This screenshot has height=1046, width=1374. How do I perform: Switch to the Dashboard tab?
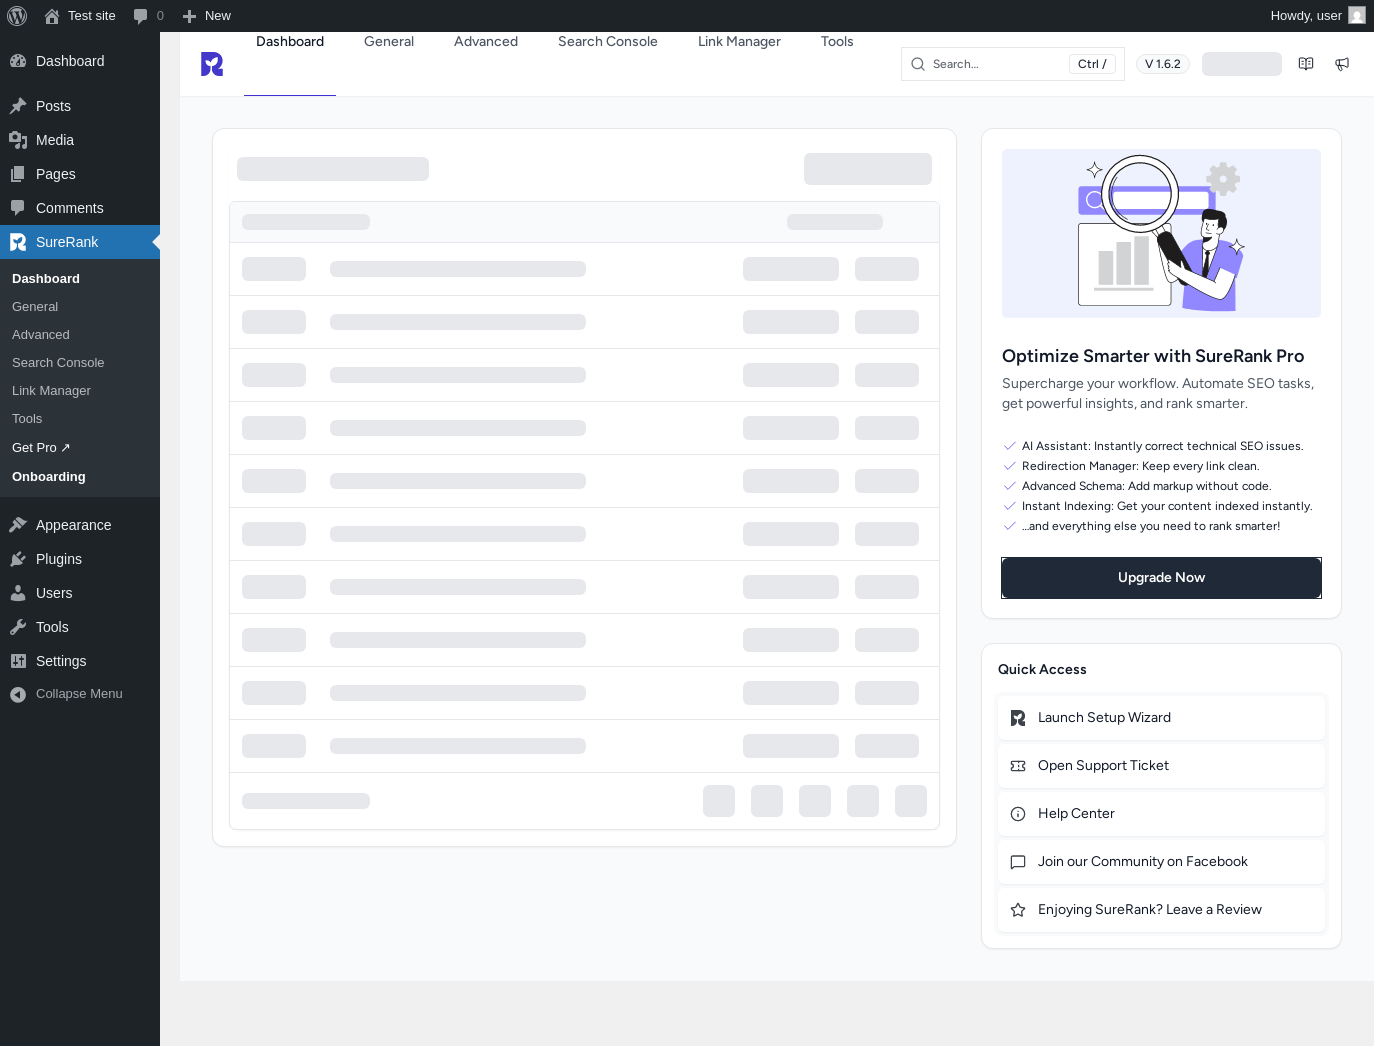(x=290, y=42)
